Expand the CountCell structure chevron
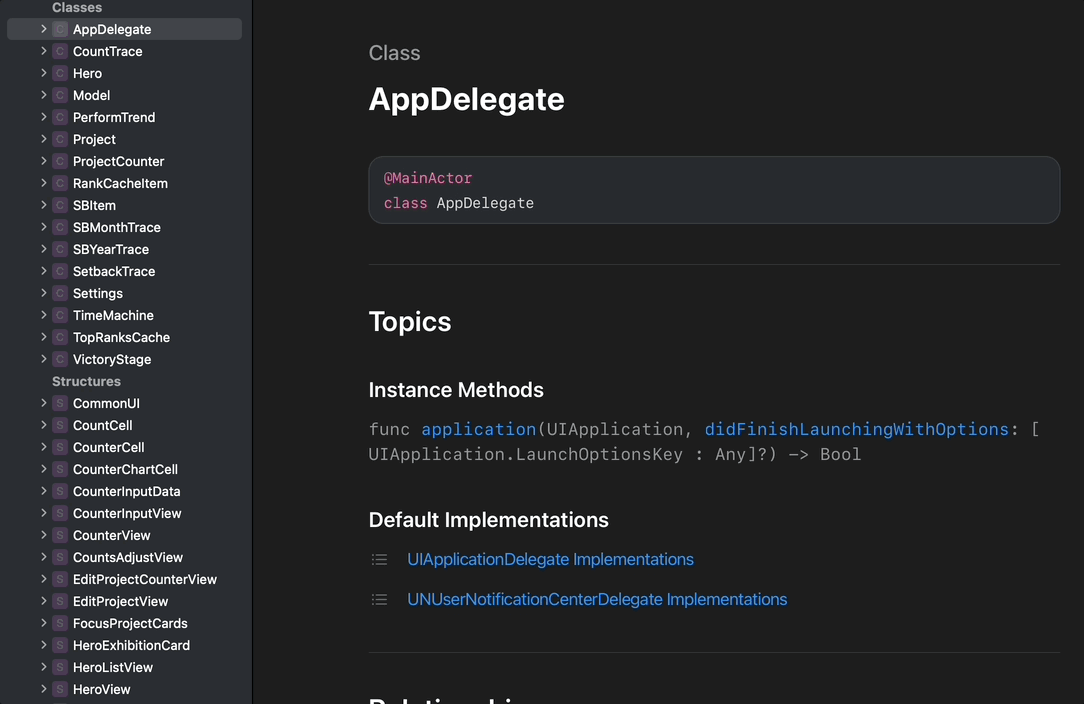This screenshot has width=1084, height=704. click(x=44, y=425)
